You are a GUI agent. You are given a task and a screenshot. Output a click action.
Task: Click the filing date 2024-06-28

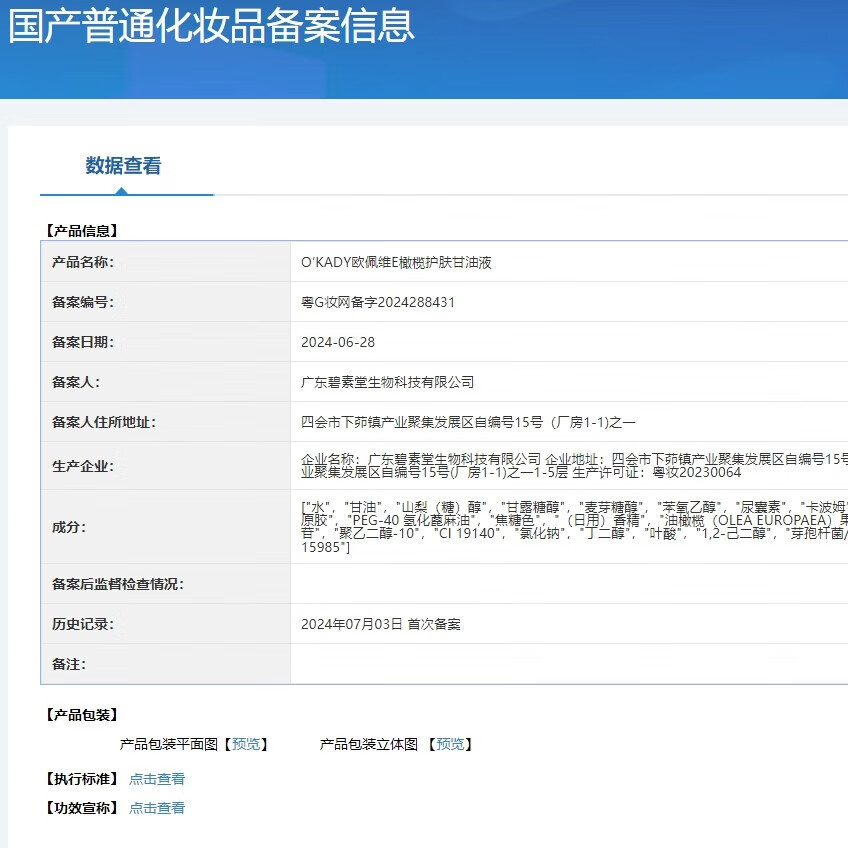(338, 342)
